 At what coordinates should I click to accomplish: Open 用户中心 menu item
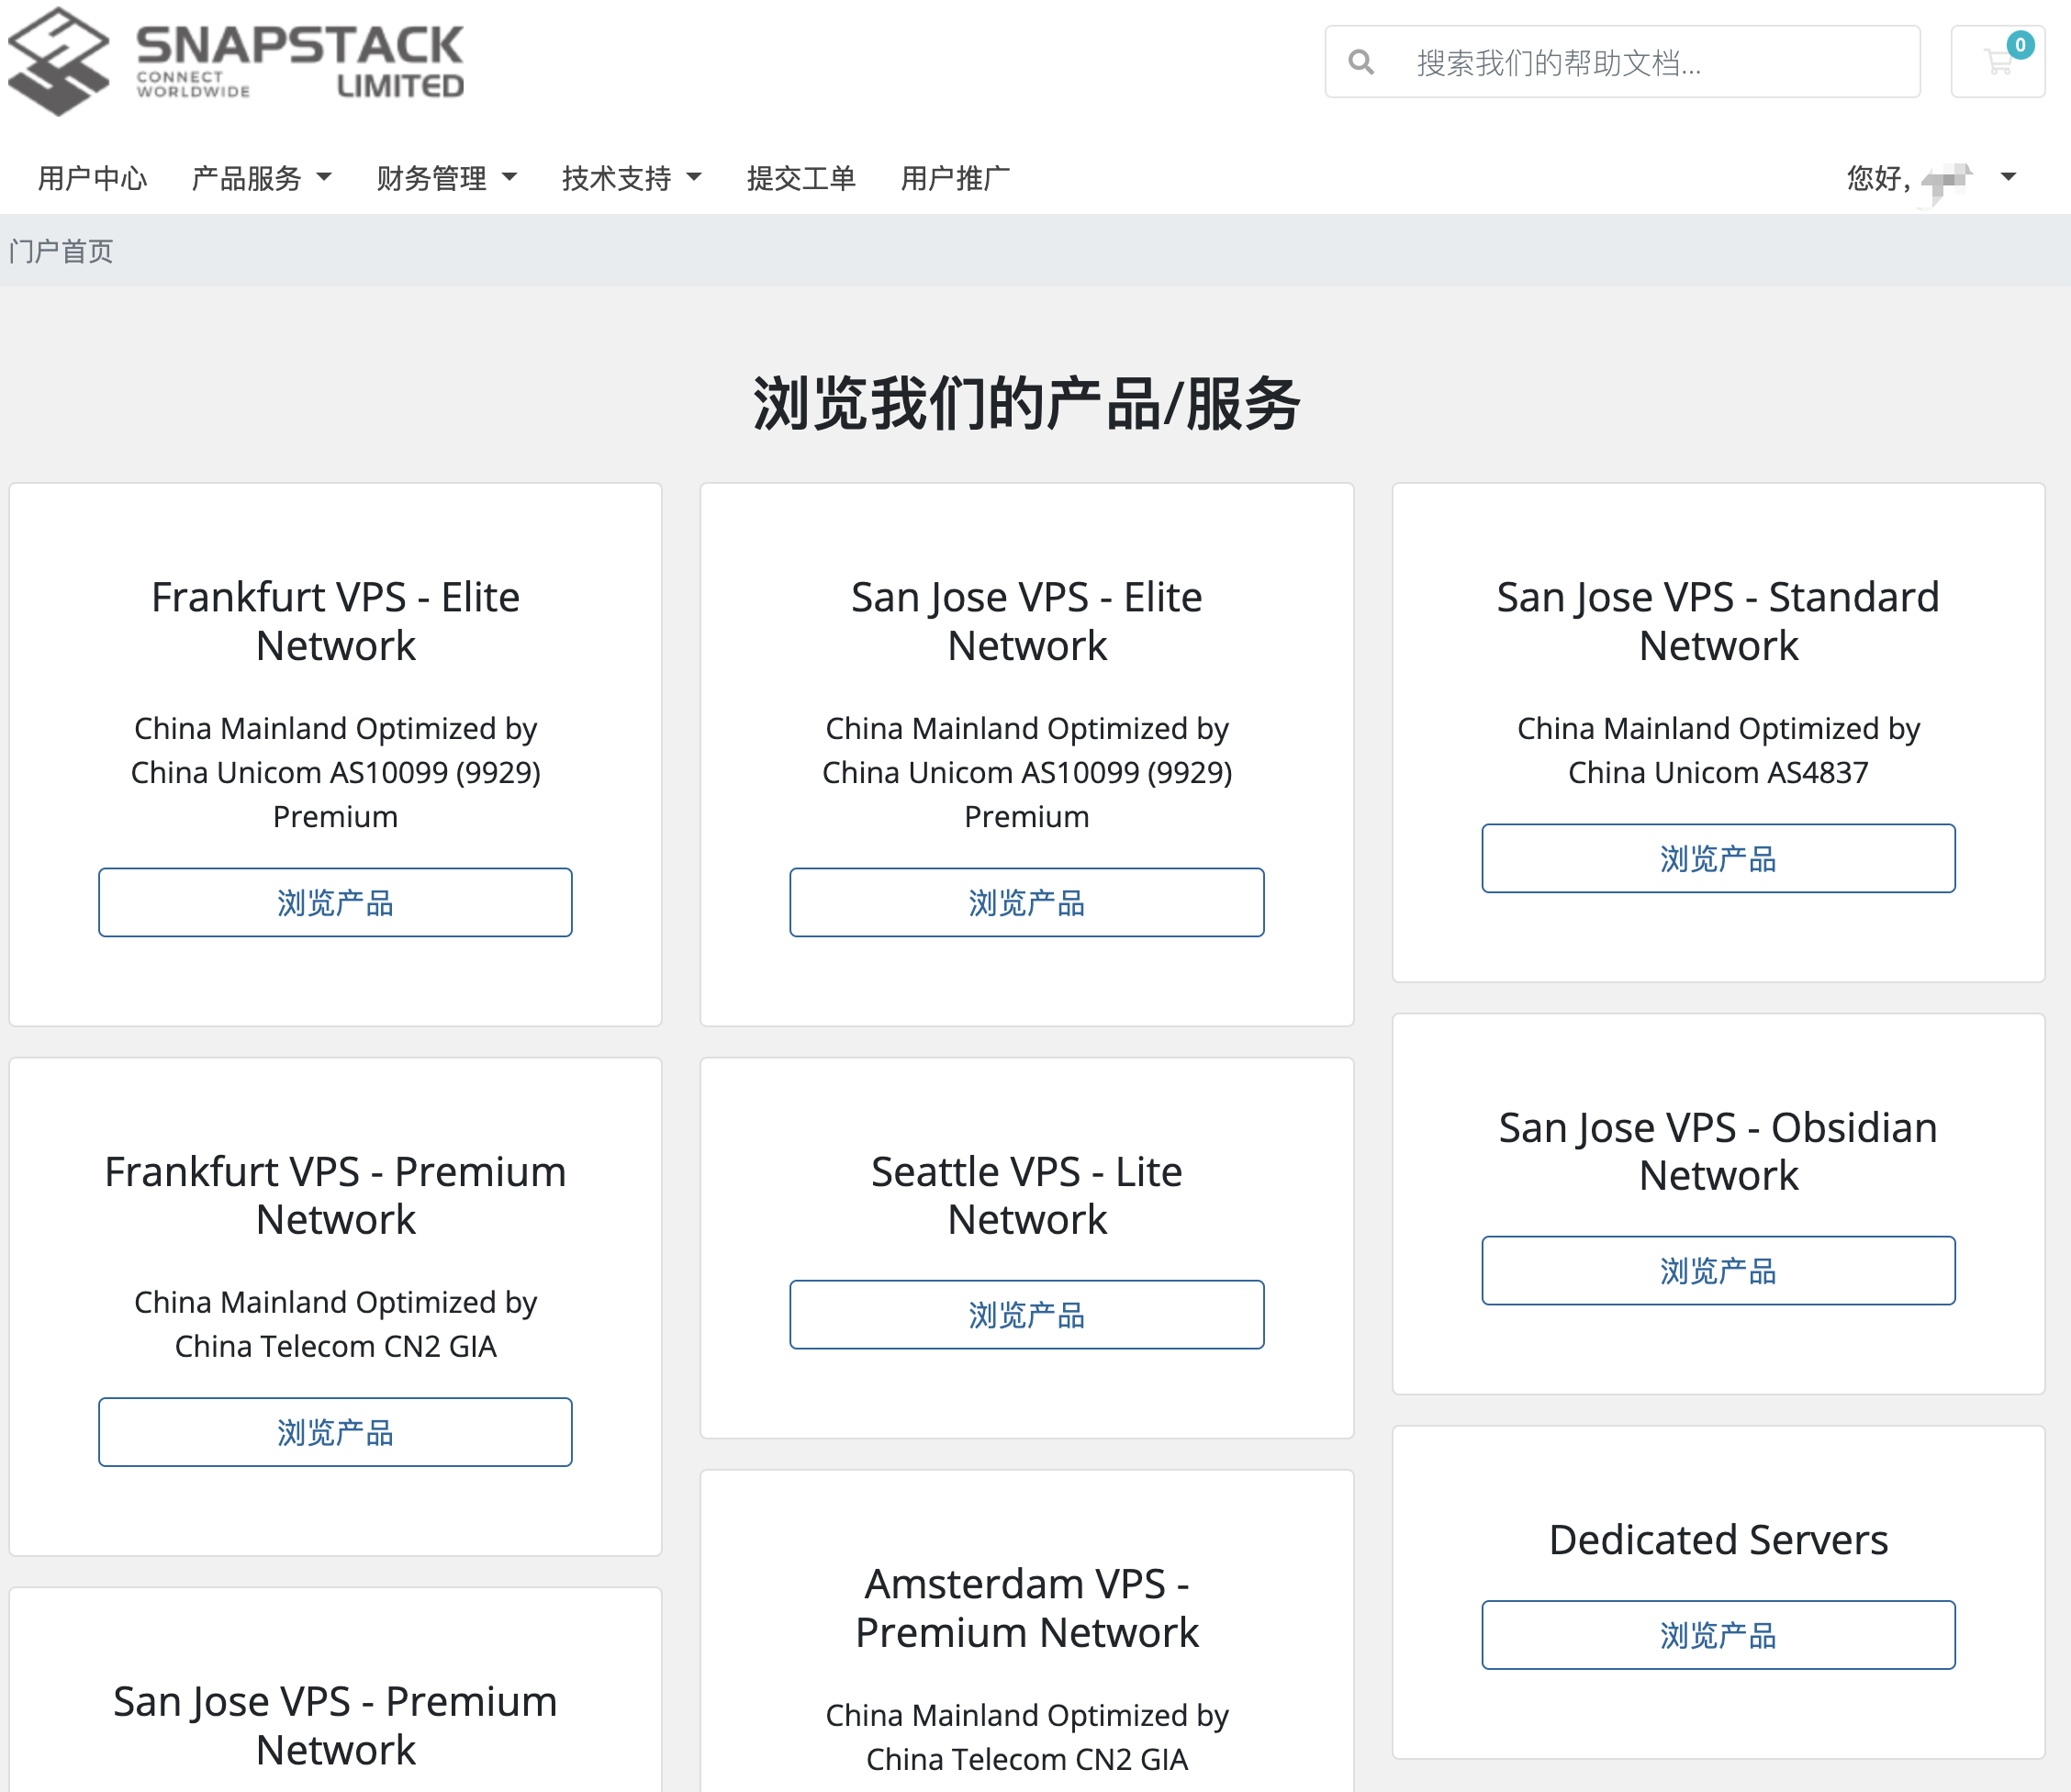point(92,178)
